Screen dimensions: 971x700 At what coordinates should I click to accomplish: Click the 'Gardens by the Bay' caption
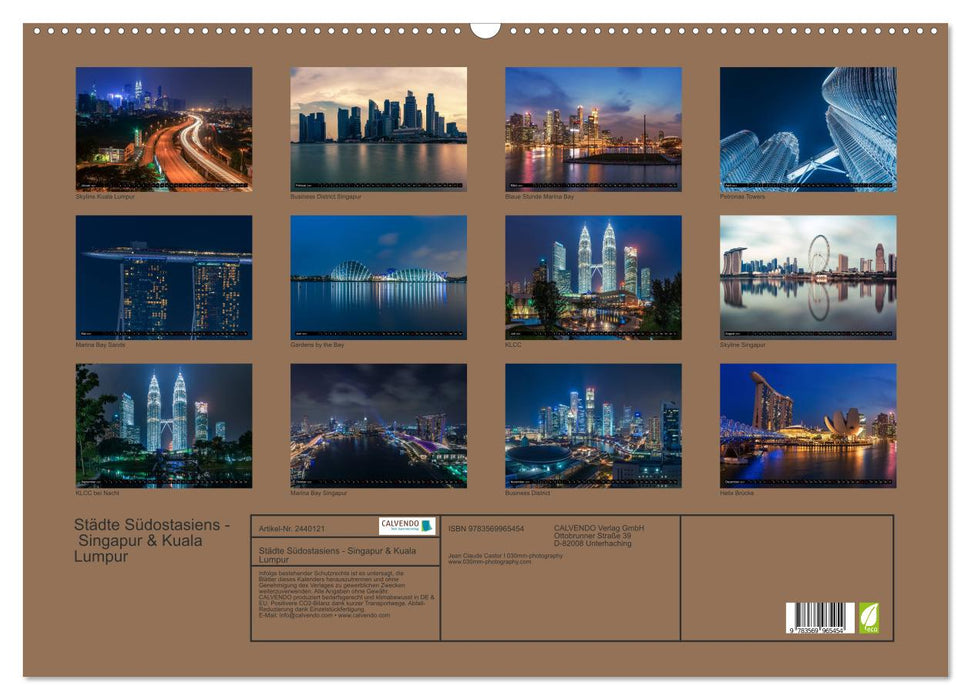coord(317,344)
